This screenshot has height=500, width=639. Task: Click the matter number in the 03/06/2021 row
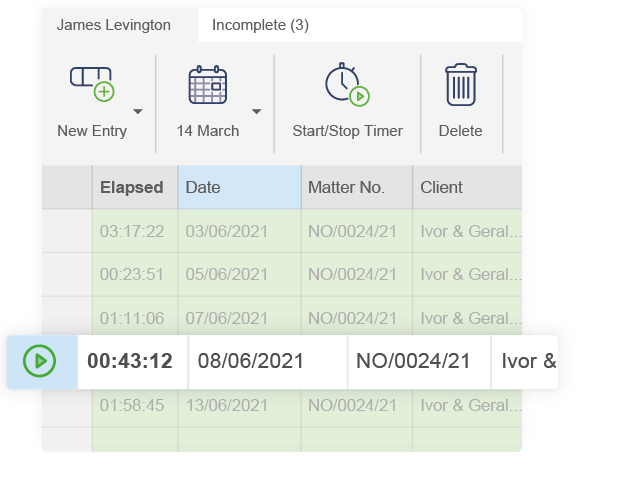(x=353, y=231)
